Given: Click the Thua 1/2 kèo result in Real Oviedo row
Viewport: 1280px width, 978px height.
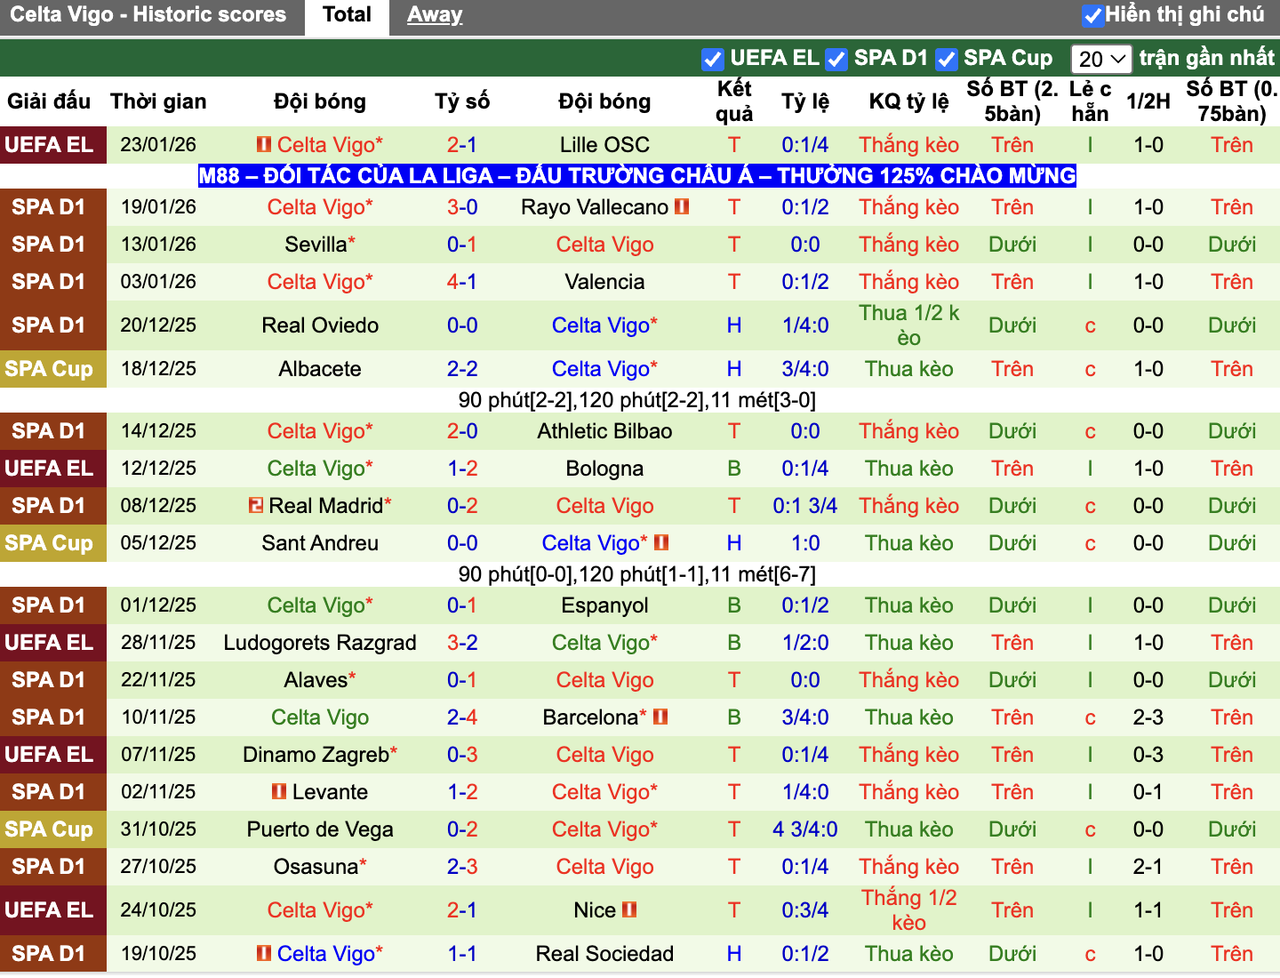Looking at the screenshot, I should (x=909, y=326).
